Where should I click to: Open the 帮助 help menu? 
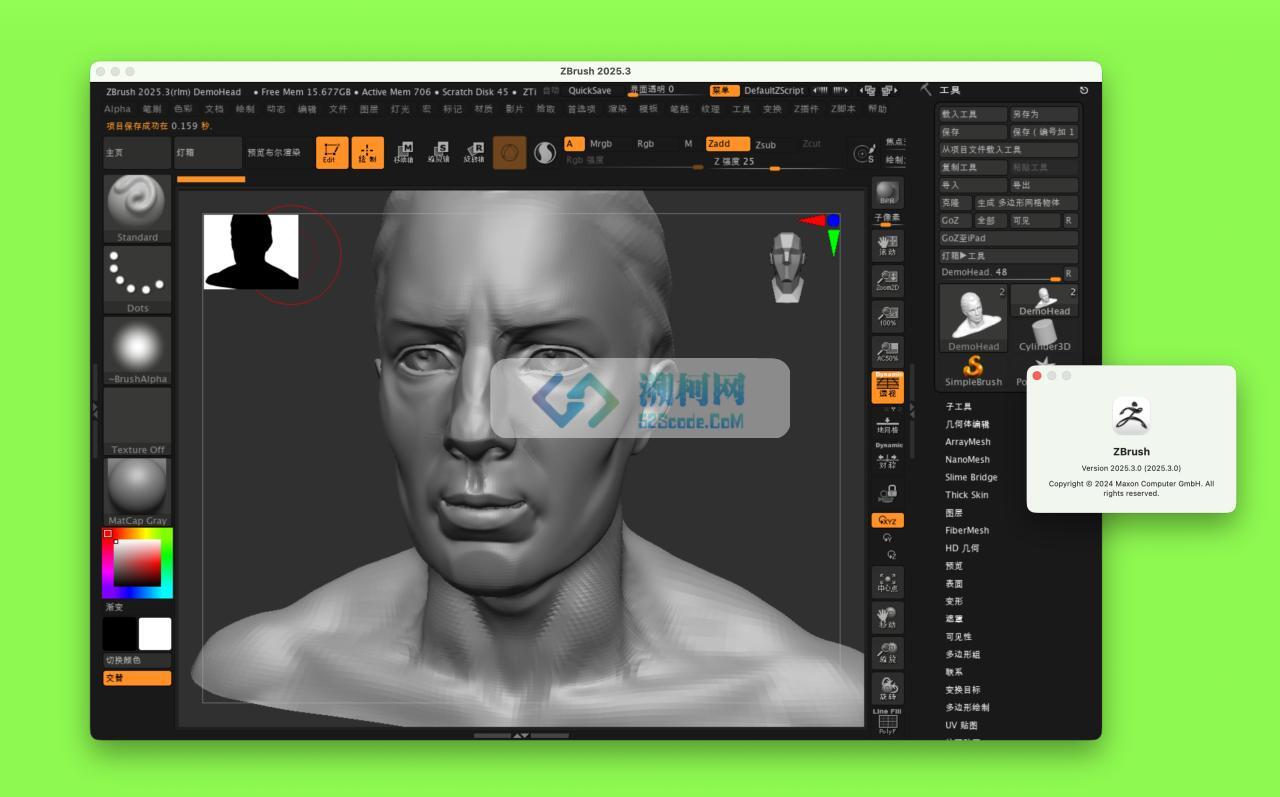point(877,109)
